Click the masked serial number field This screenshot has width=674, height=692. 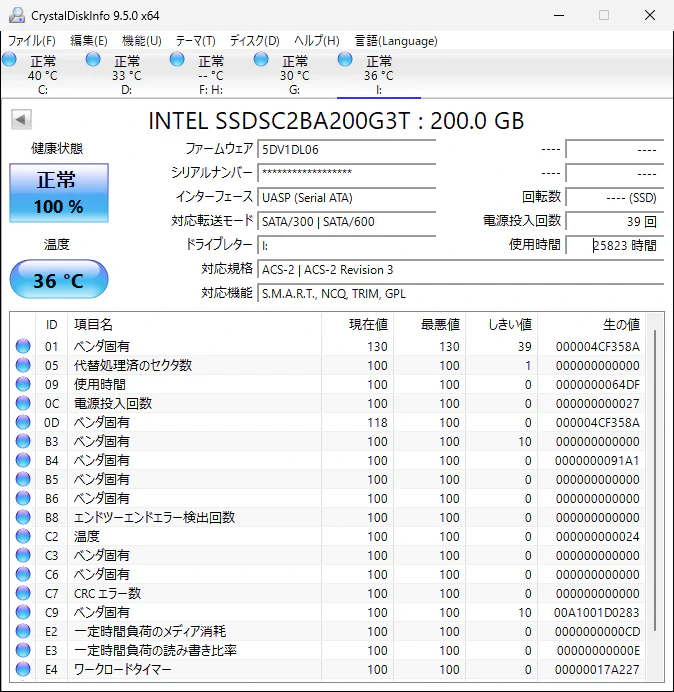pos(346,173)
